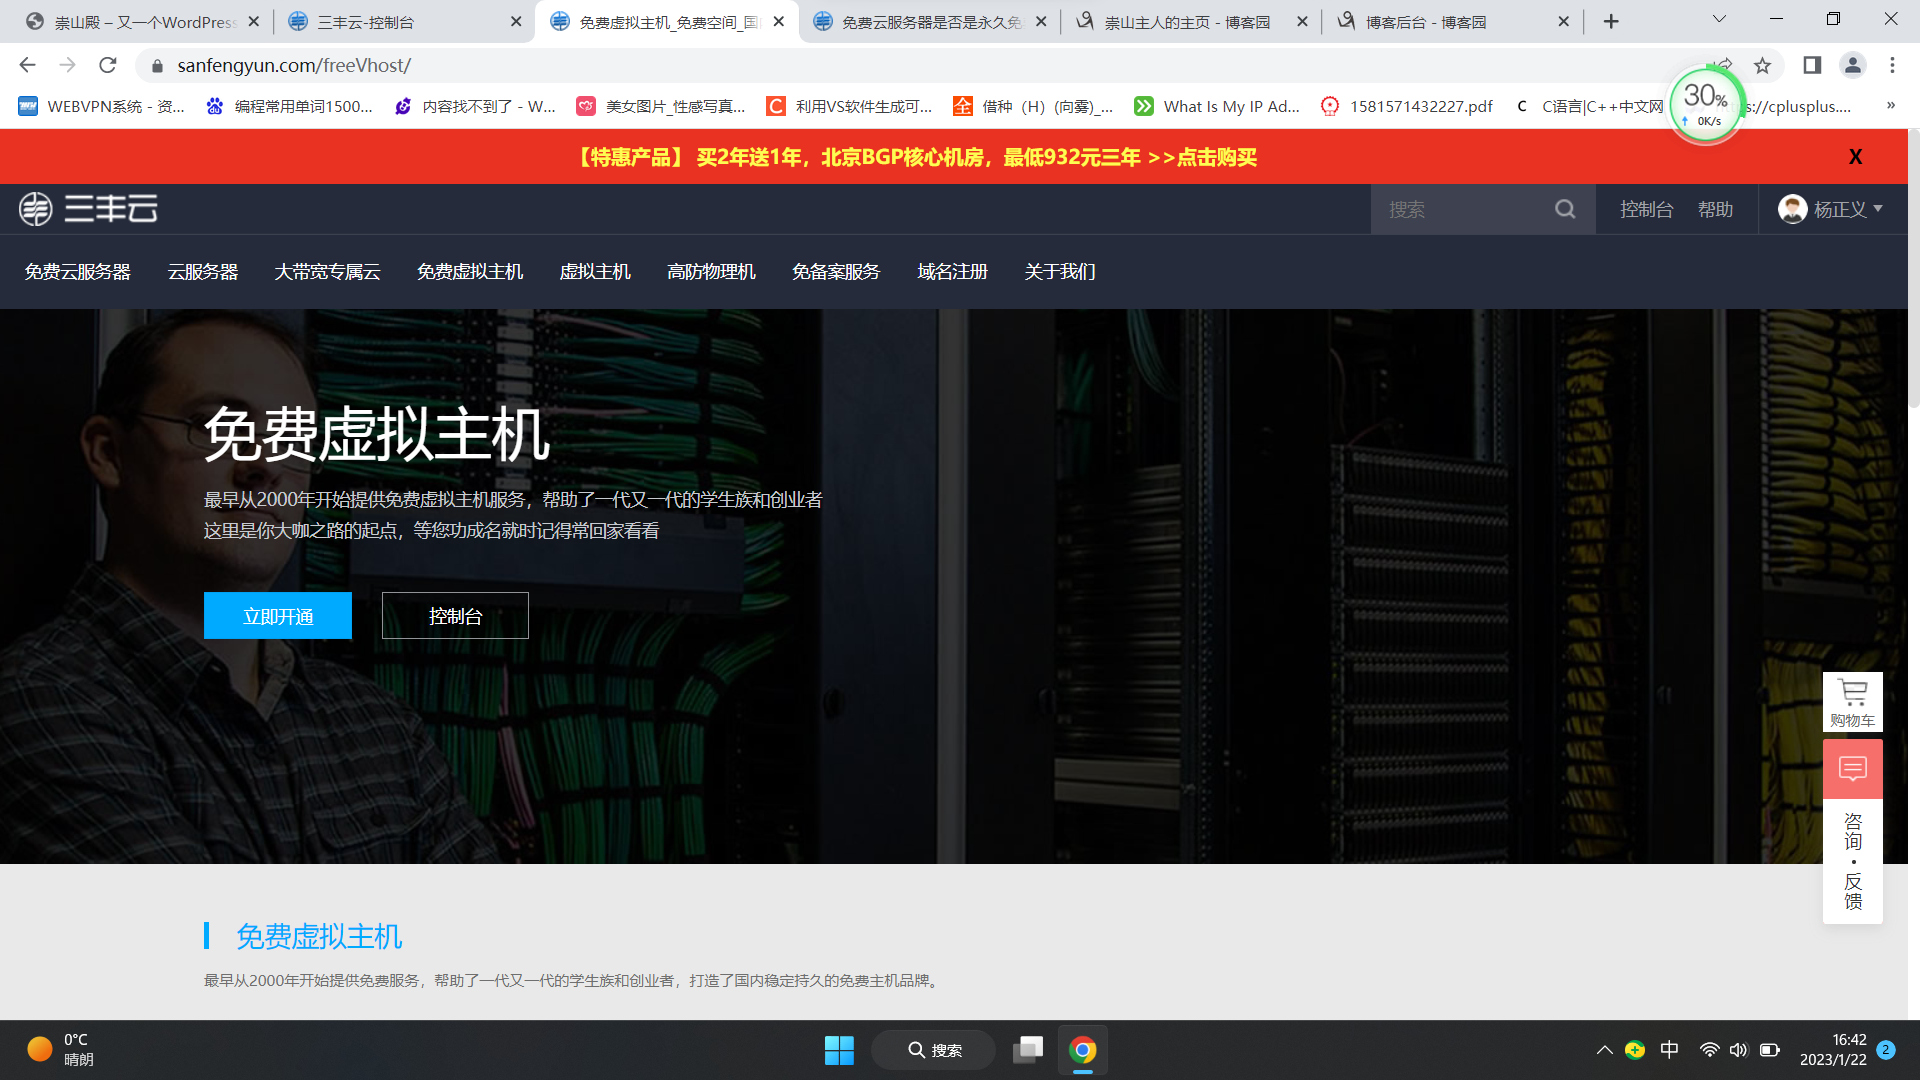
Task: Toggle the Chinese input method indicator
Action: point(1669,1050)
